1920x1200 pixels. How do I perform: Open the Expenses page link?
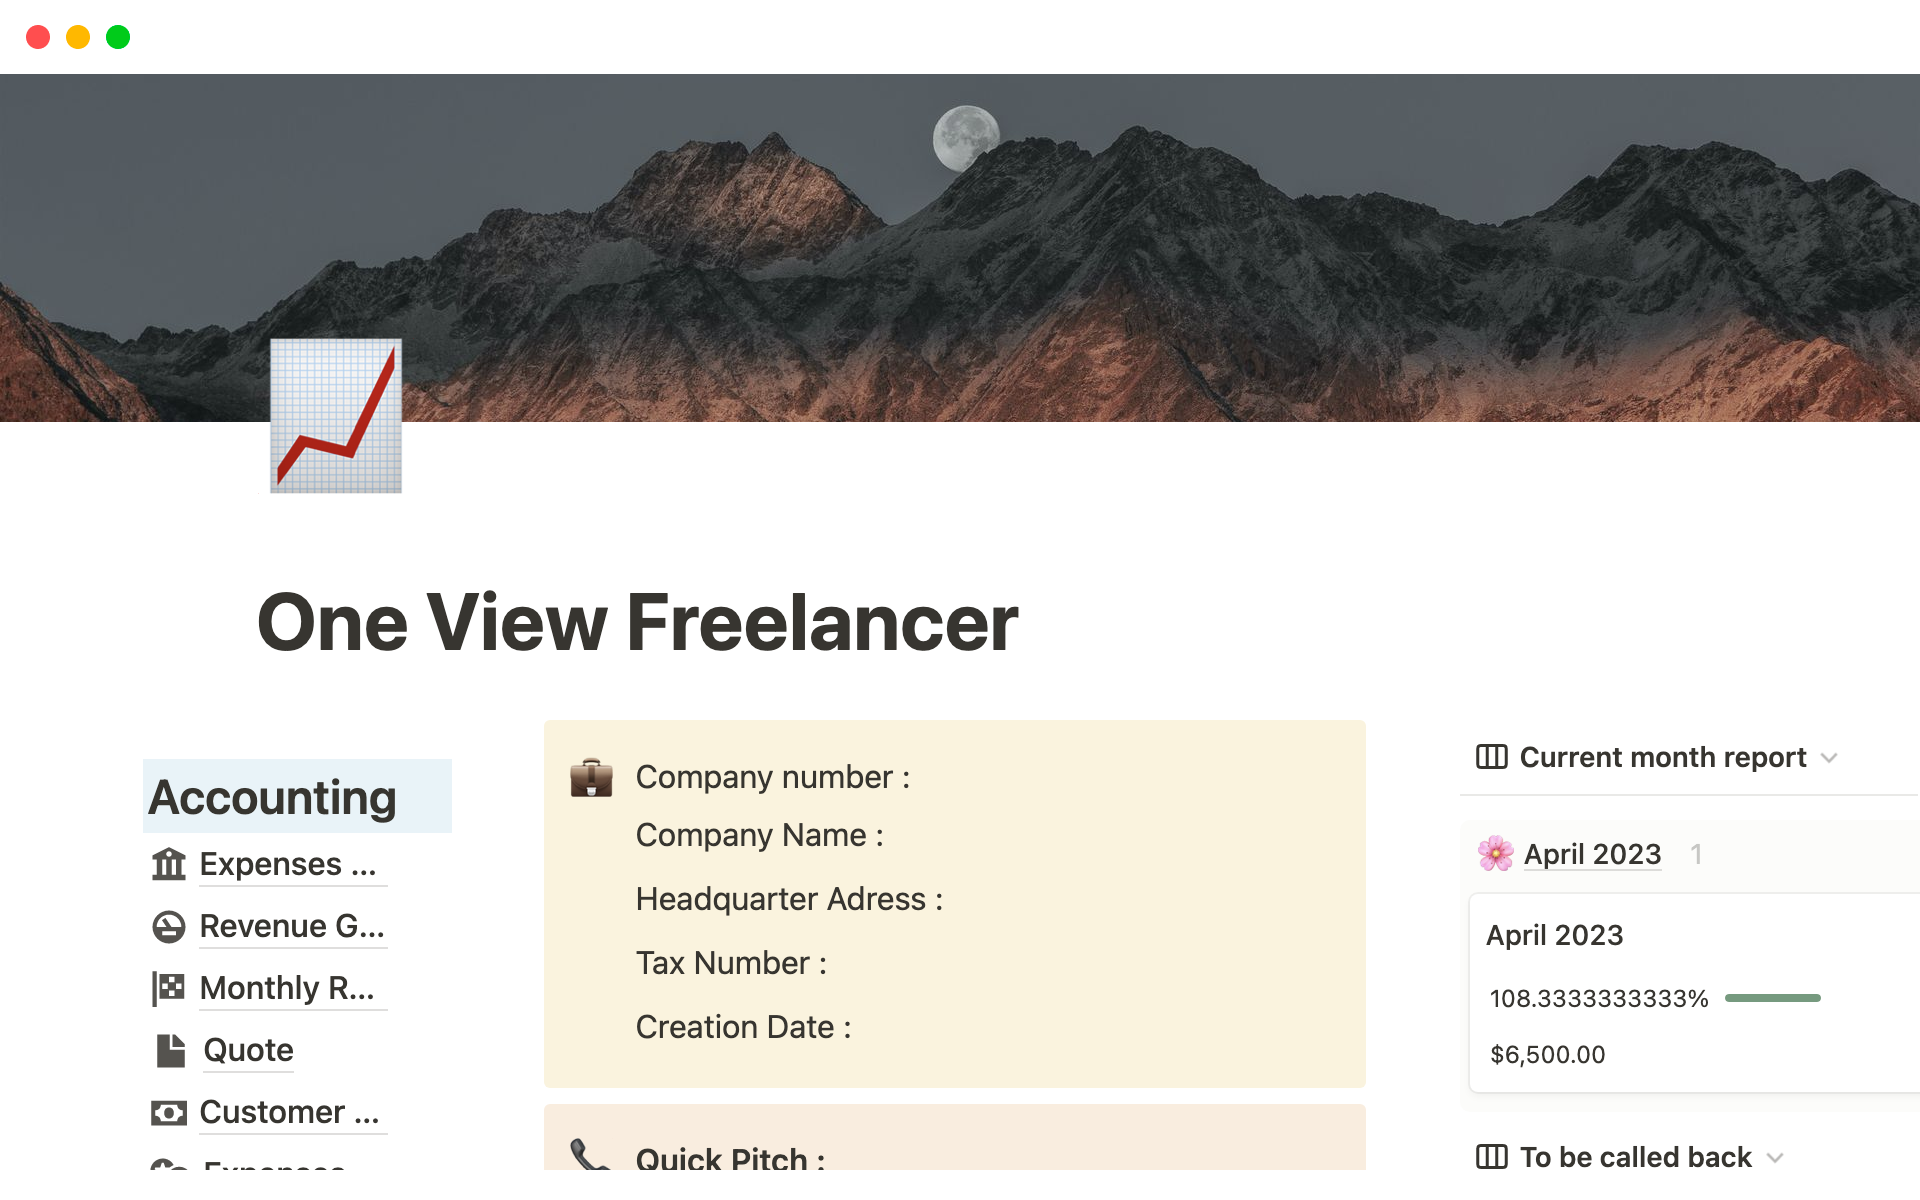[x=288, y=864]
